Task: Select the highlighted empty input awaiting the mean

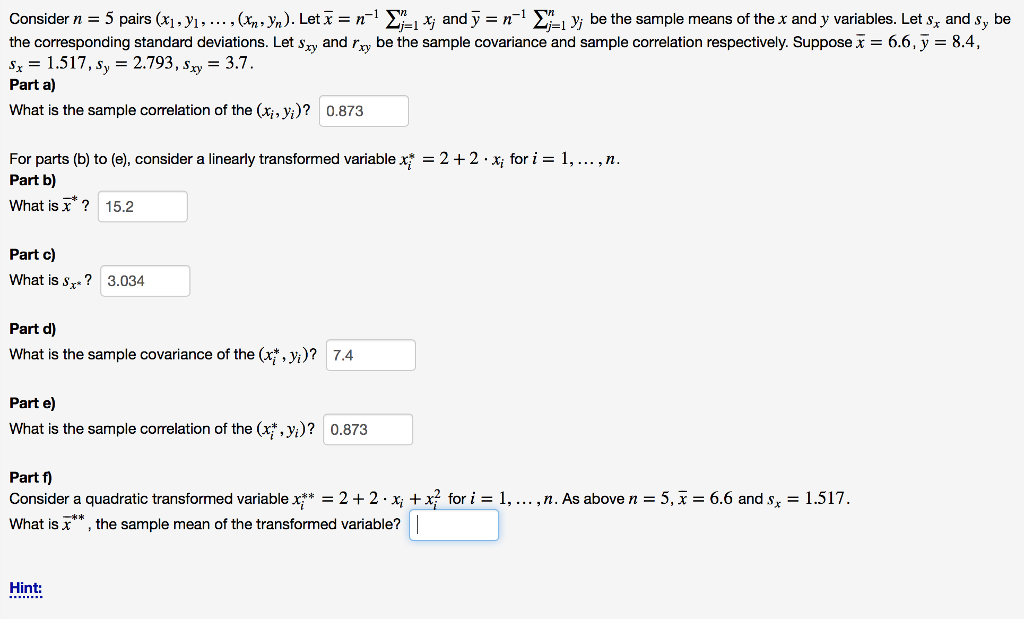Action: pyautogui.click(x=453, y=524)
